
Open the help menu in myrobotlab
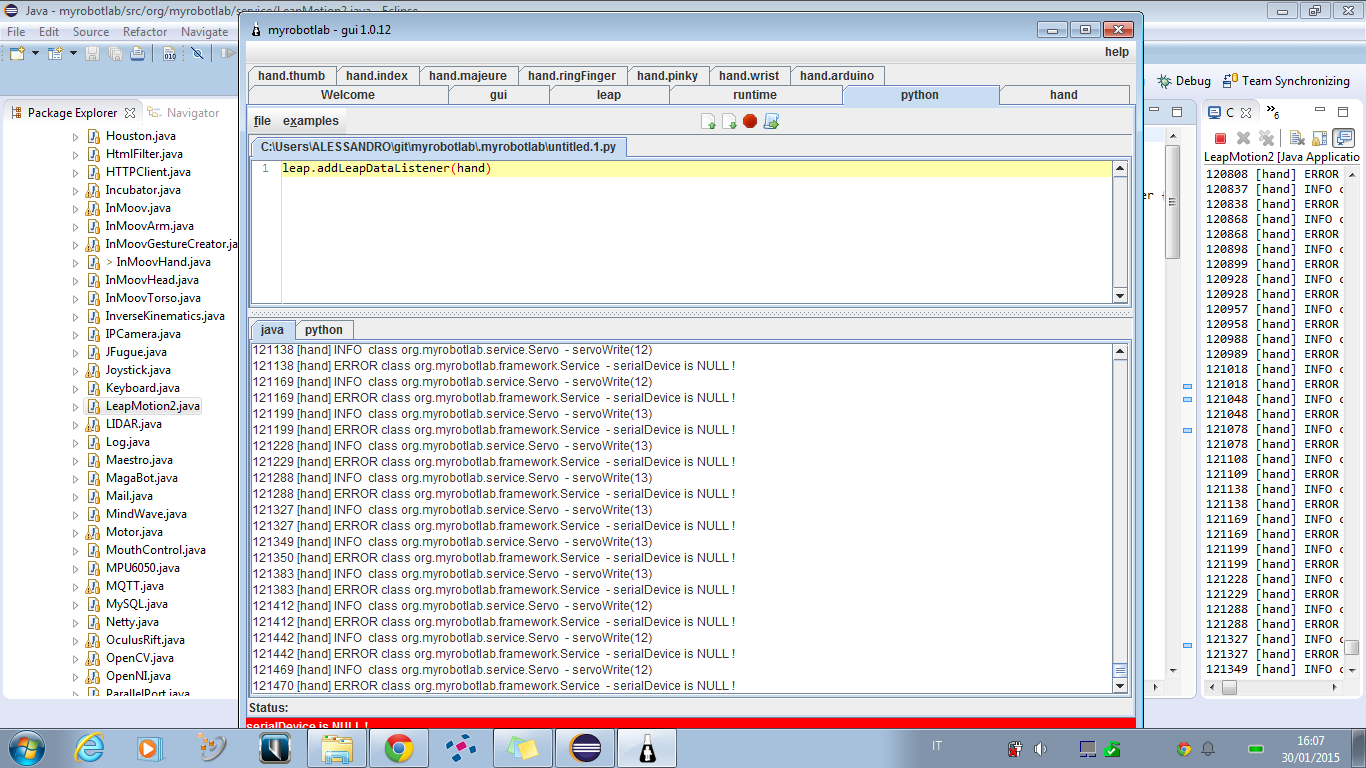1117,52
